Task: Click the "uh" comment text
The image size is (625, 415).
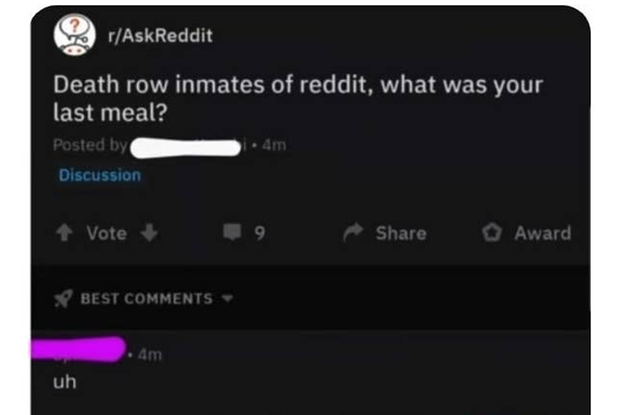Action: pyautogui.click(x=65, y=382)
